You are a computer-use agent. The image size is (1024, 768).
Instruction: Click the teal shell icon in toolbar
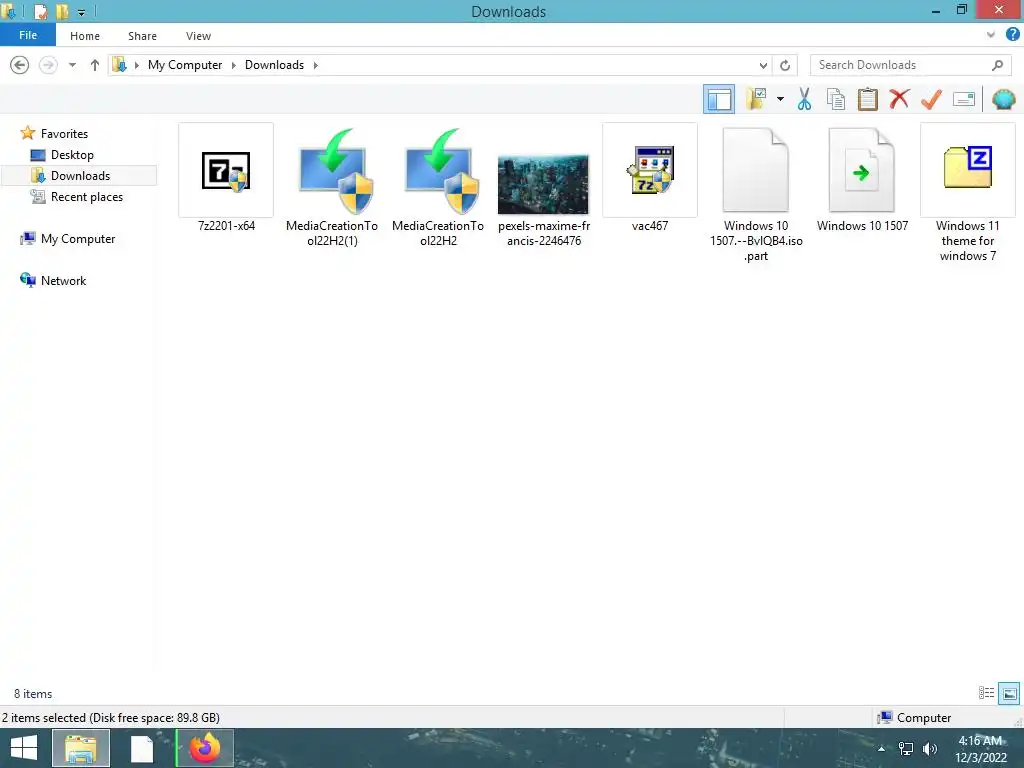pyautogui.click(x=1004, y=99)
